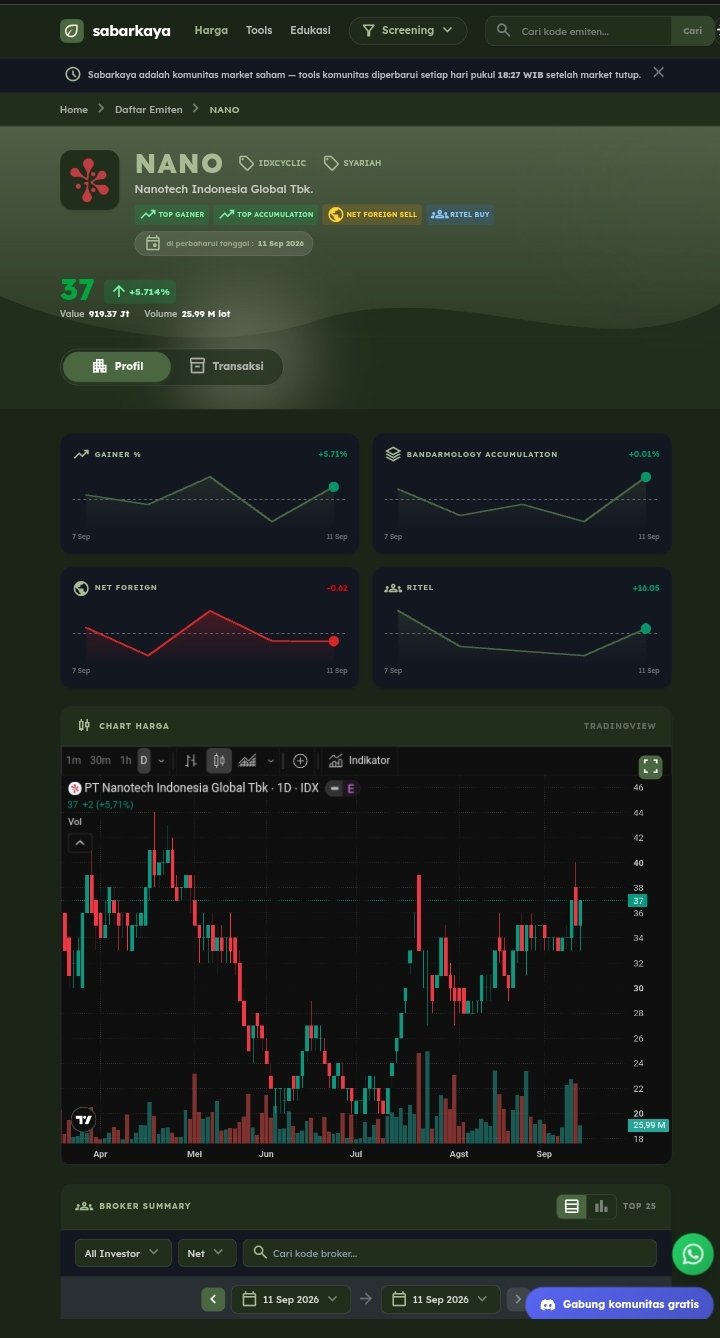This screenshot has width=720, height=1338.
Task: Expand the chart style dropdown arrow
Action: point(270,761)
